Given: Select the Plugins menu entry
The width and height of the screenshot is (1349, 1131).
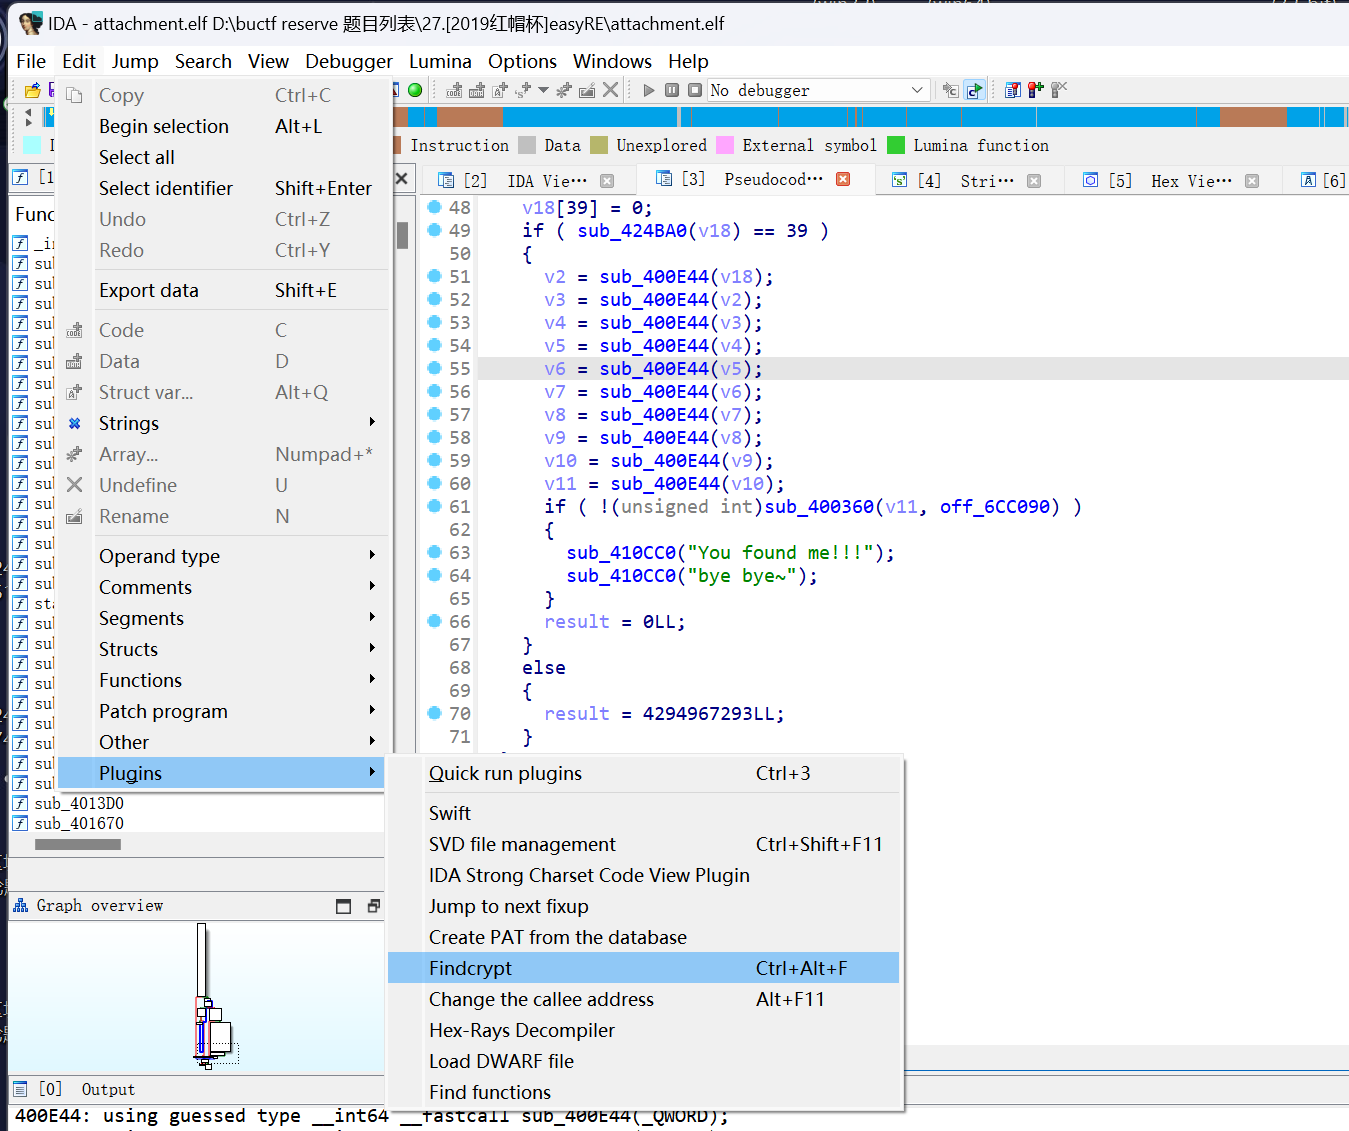Looking at the screenshot, I should (x=221, y=773).
